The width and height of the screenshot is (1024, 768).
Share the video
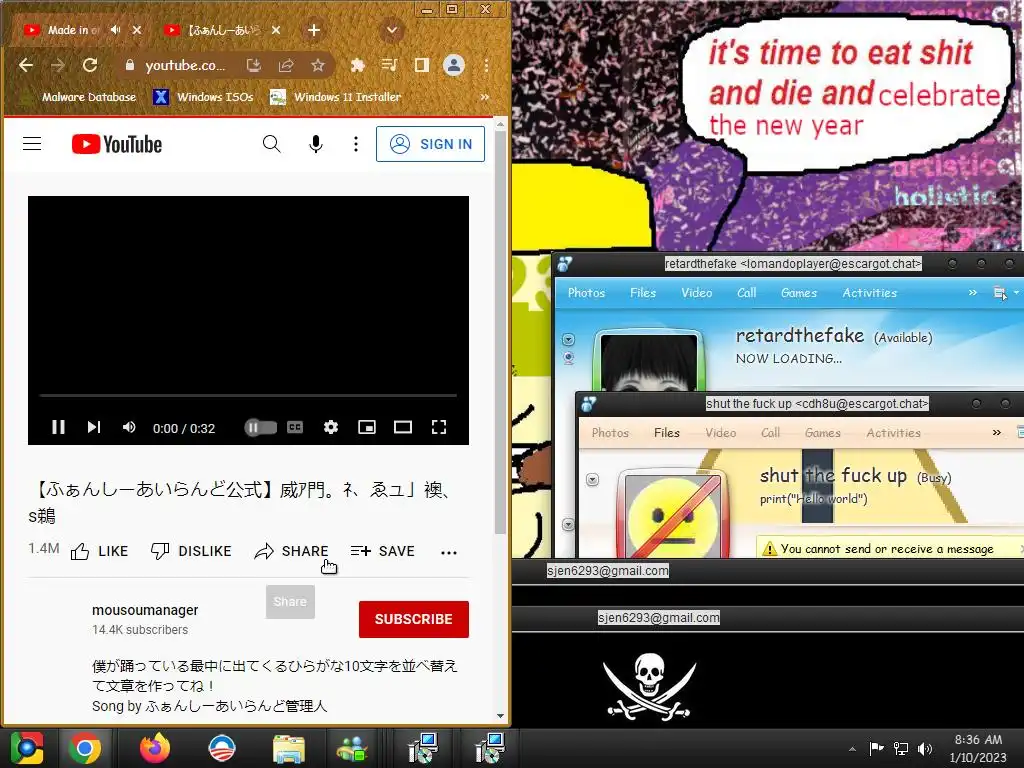click(291, 551)
